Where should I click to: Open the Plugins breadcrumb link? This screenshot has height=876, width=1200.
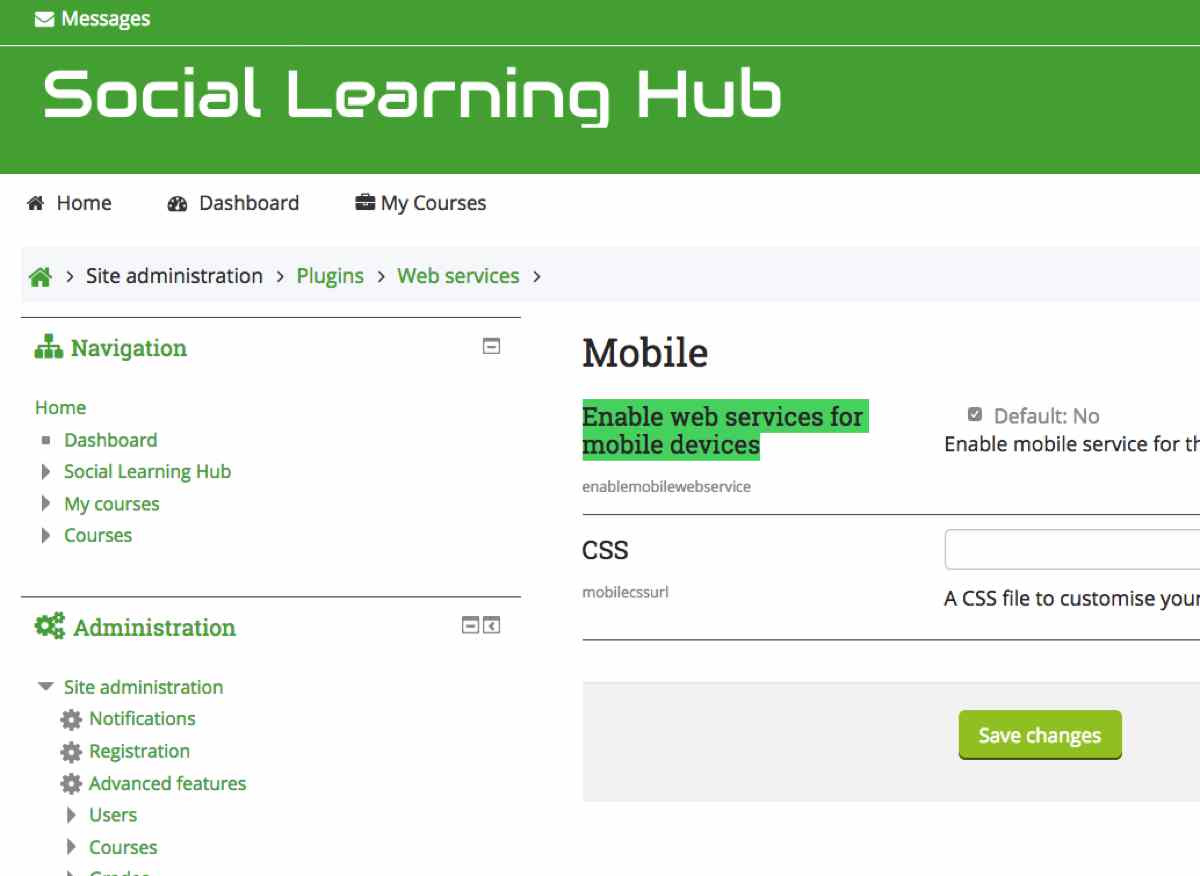click(330, 276)
